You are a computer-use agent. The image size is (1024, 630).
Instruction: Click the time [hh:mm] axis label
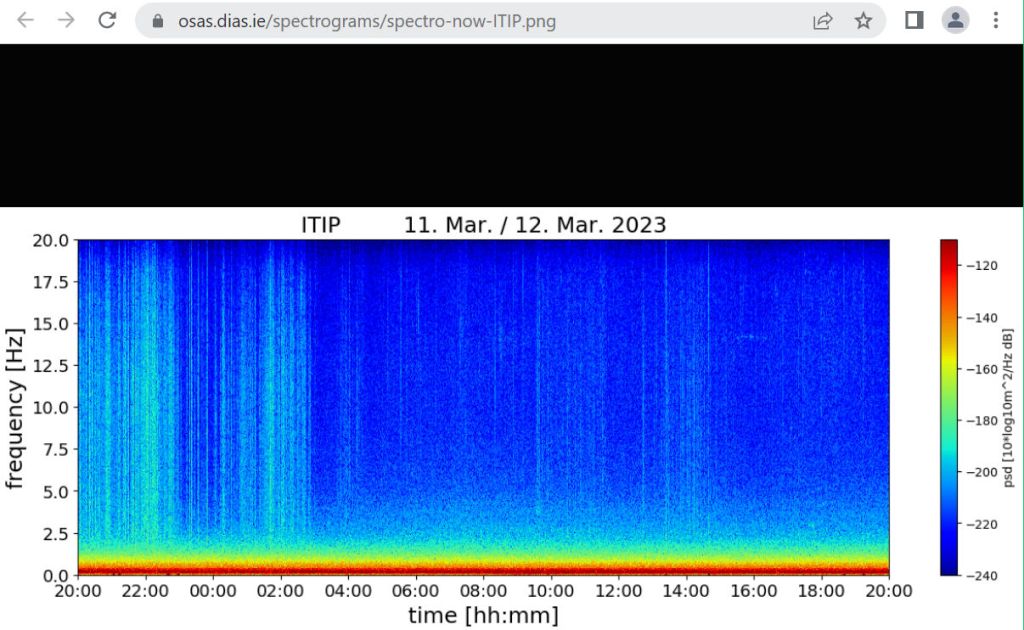tap(483, 615)
